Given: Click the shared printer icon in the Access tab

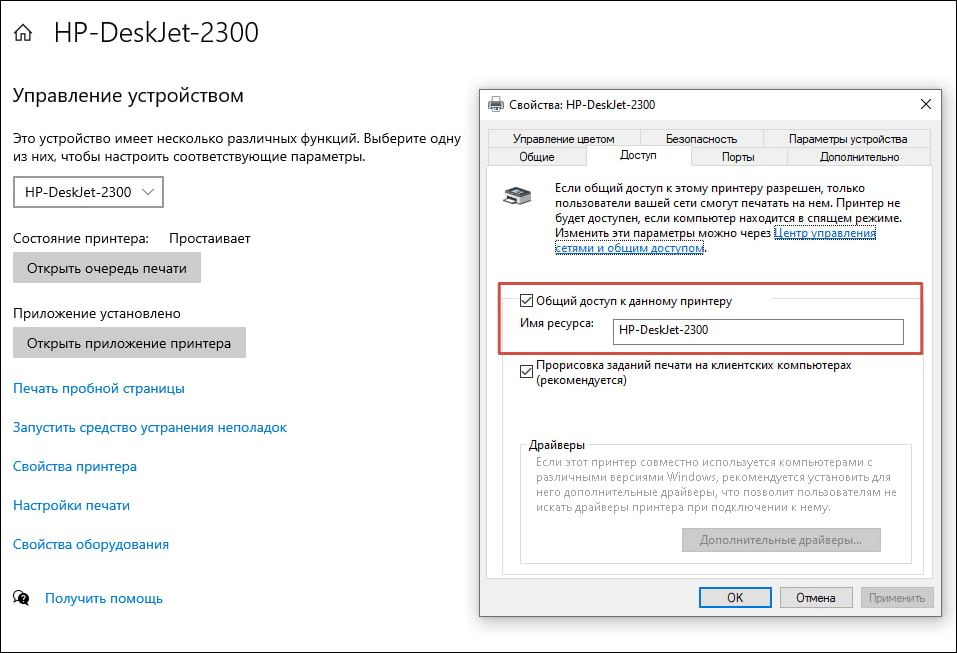Looking at the screenshot, I should [x=513, y=195].
